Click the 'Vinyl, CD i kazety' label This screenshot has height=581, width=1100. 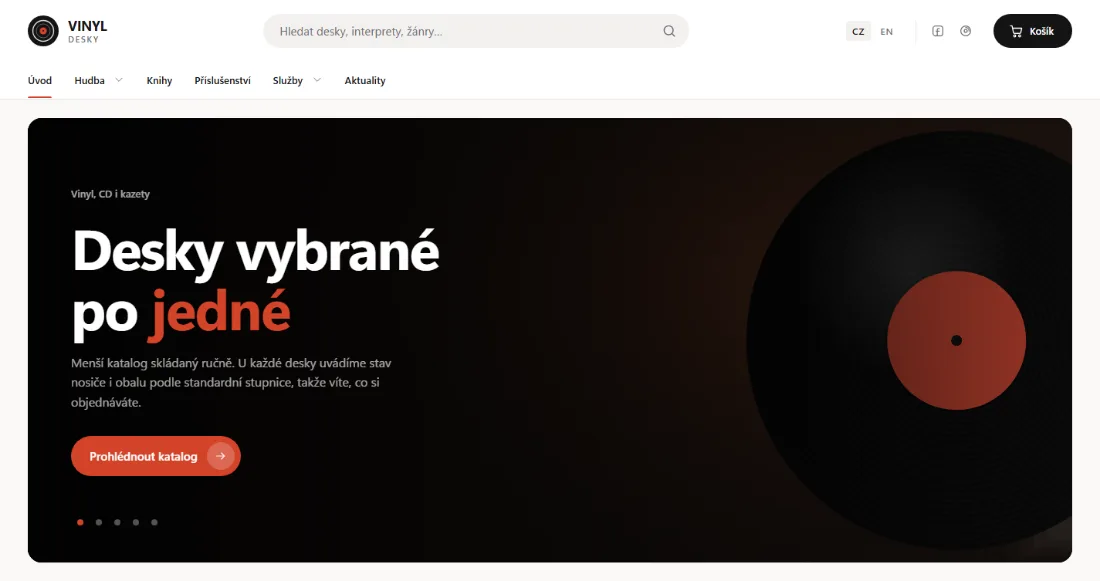pyautogui.click(x=110, y=194)
